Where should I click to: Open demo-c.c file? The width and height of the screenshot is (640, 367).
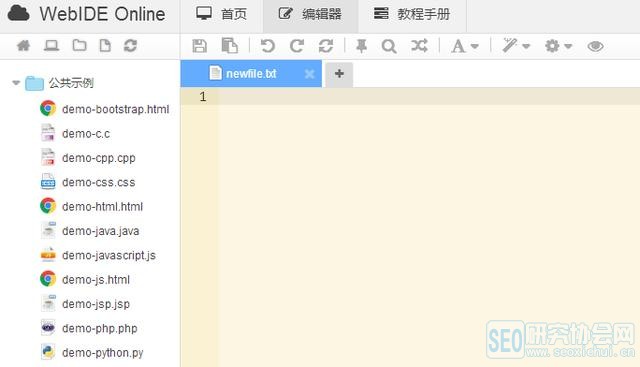pos(75,133)
